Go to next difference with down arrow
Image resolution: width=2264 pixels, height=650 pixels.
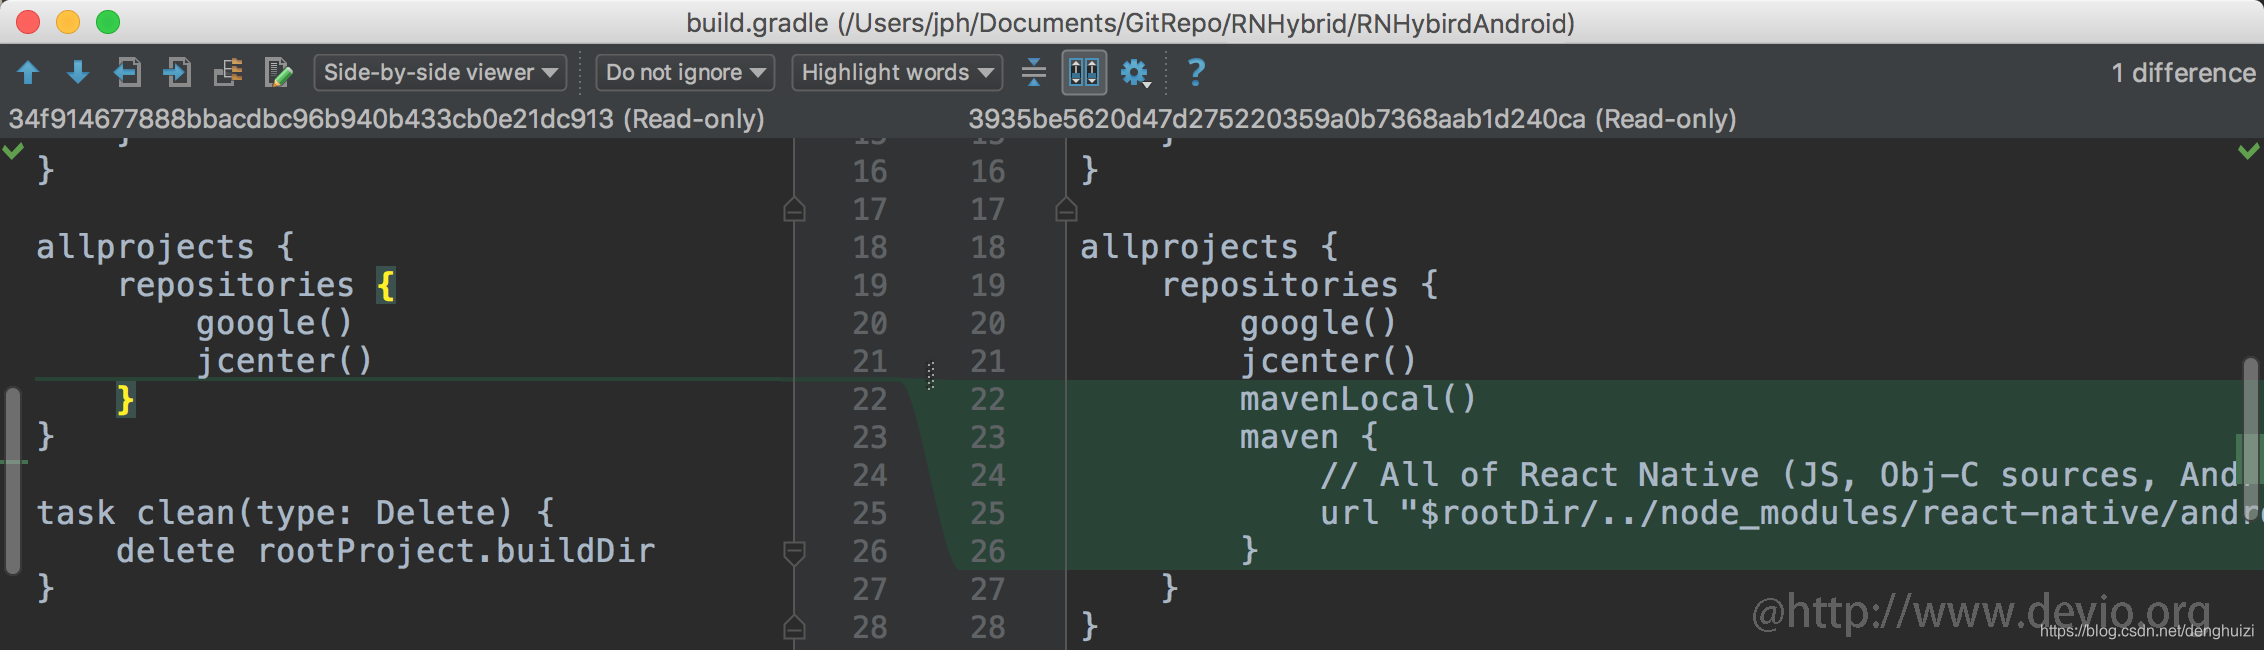click(77, 72)
